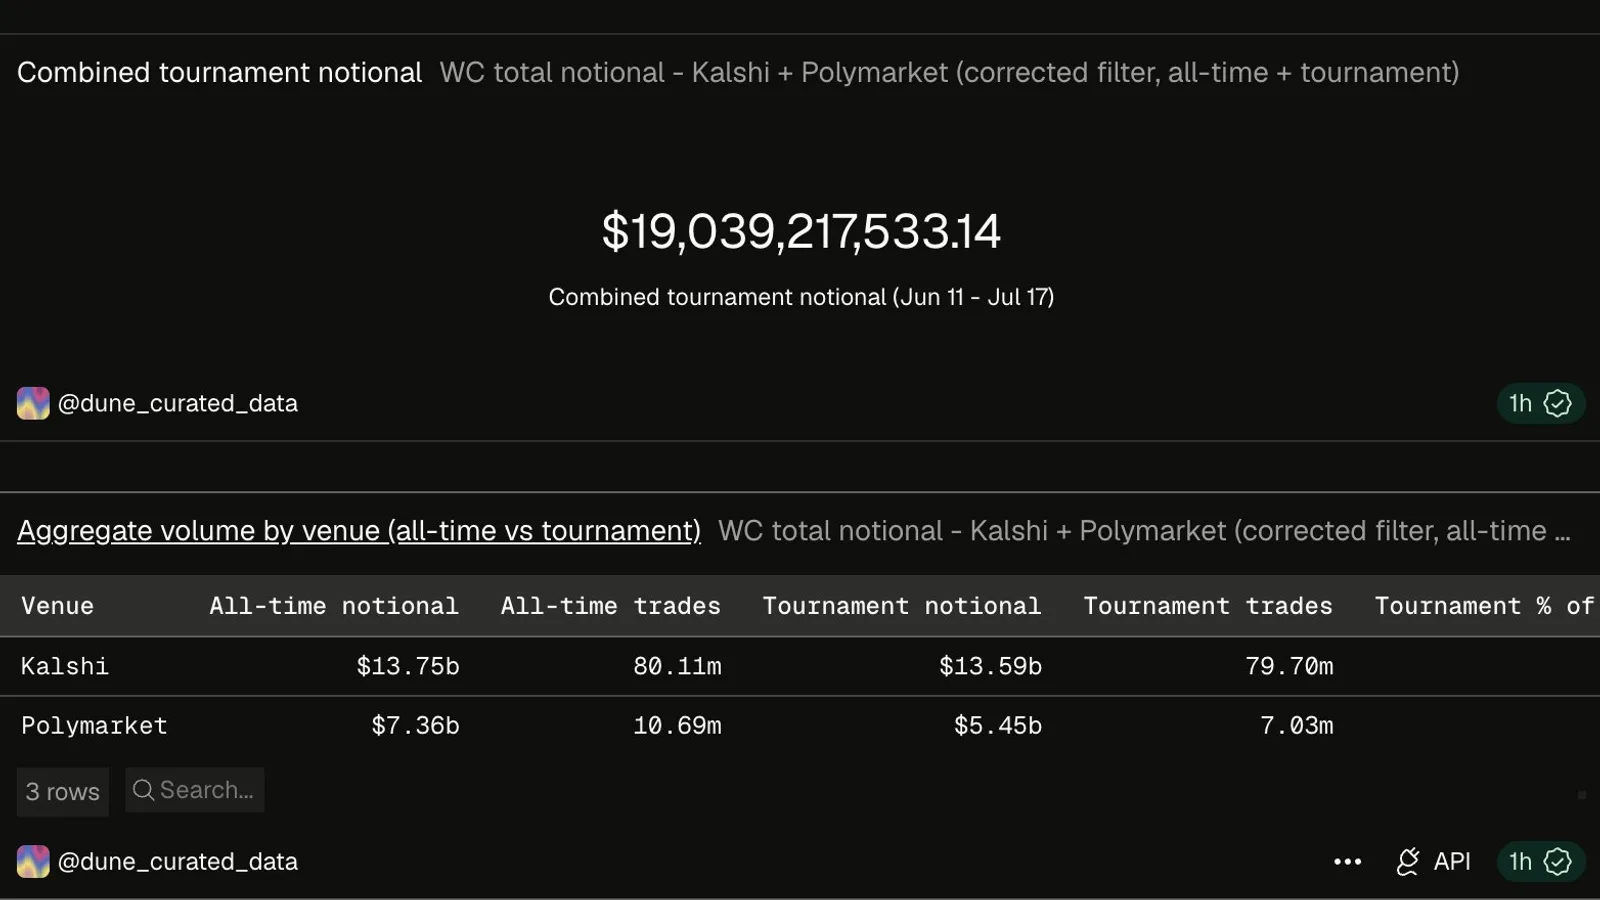Viewport: 1600px width, 900px height.
Task: Select the Kalshi table row
Action: click(800, 666)
